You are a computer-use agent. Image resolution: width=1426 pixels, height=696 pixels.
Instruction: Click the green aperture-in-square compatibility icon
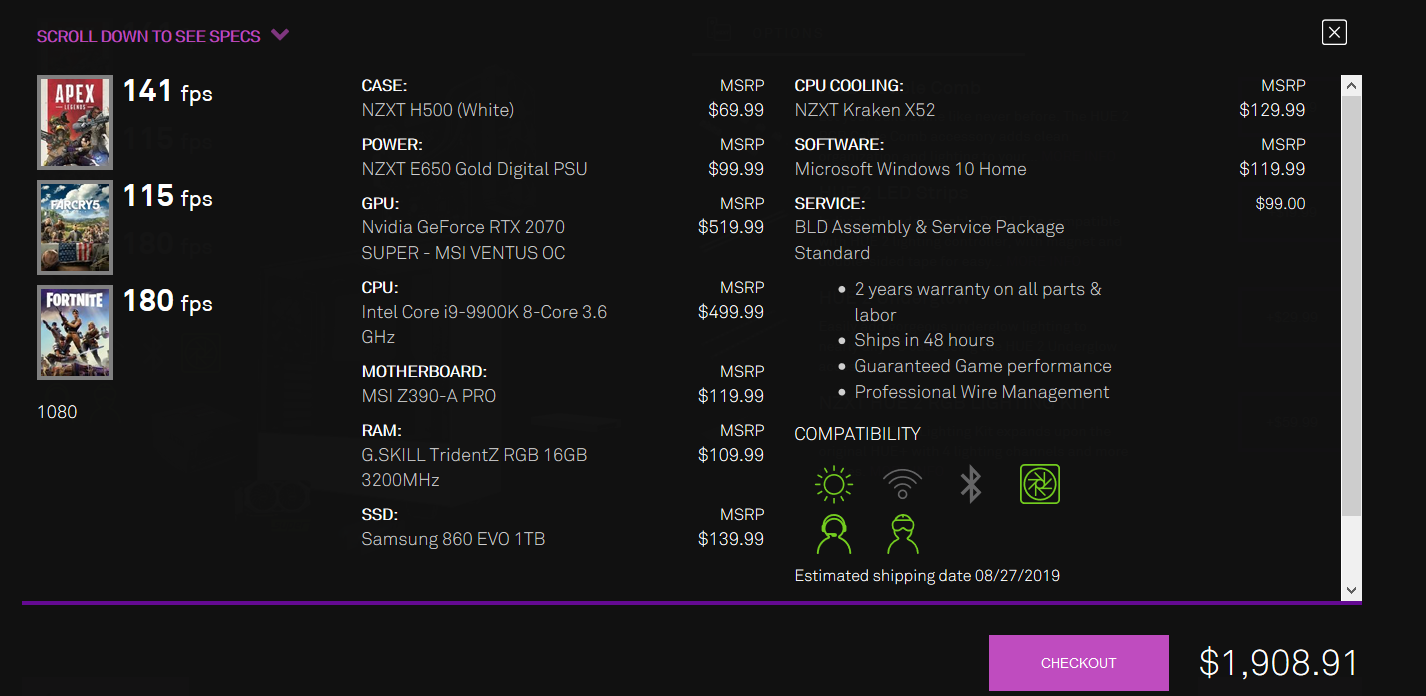click(1040, 485)
